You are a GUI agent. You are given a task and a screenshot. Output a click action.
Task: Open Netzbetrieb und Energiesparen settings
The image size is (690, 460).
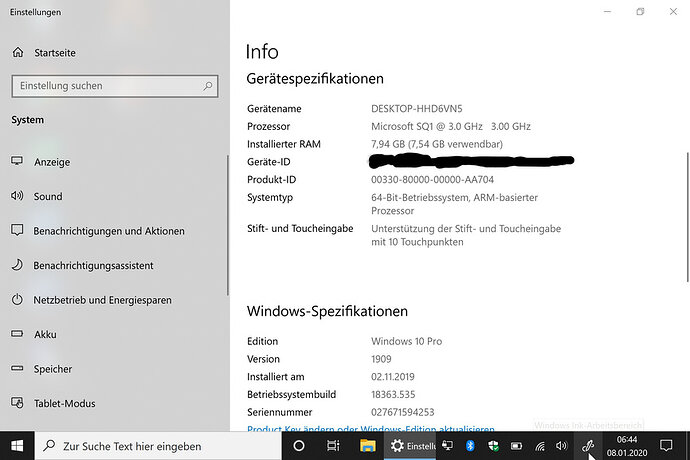(102, 300)
